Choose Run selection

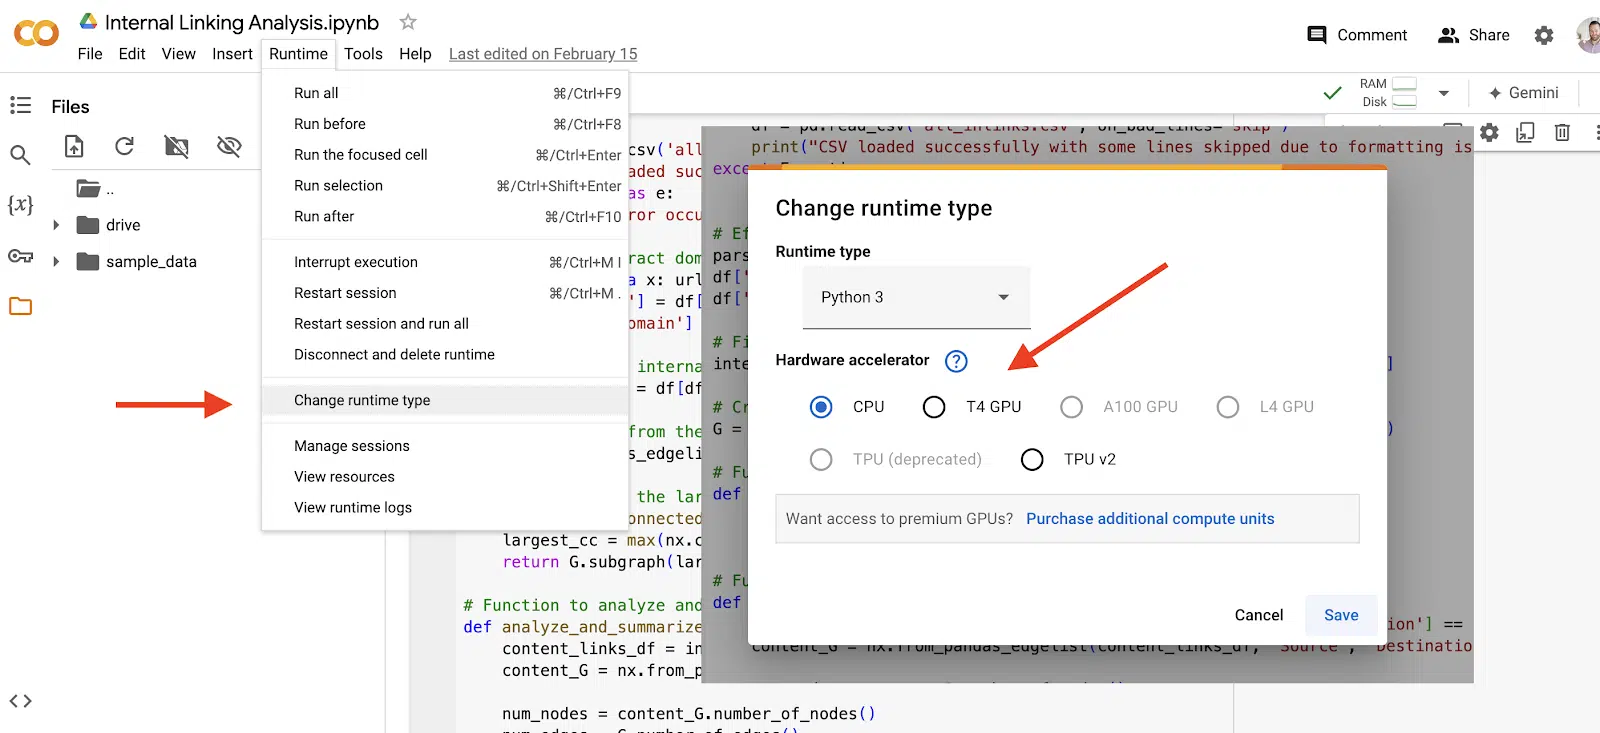point(445,186)
